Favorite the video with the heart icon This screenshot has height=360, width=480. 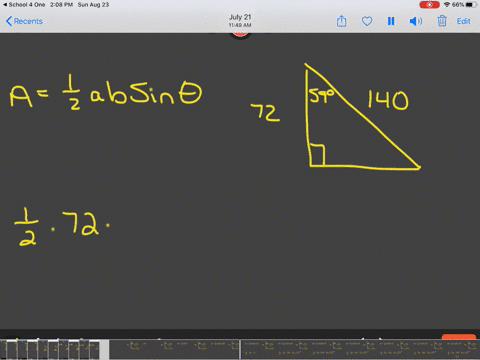(x=367, y=22)
